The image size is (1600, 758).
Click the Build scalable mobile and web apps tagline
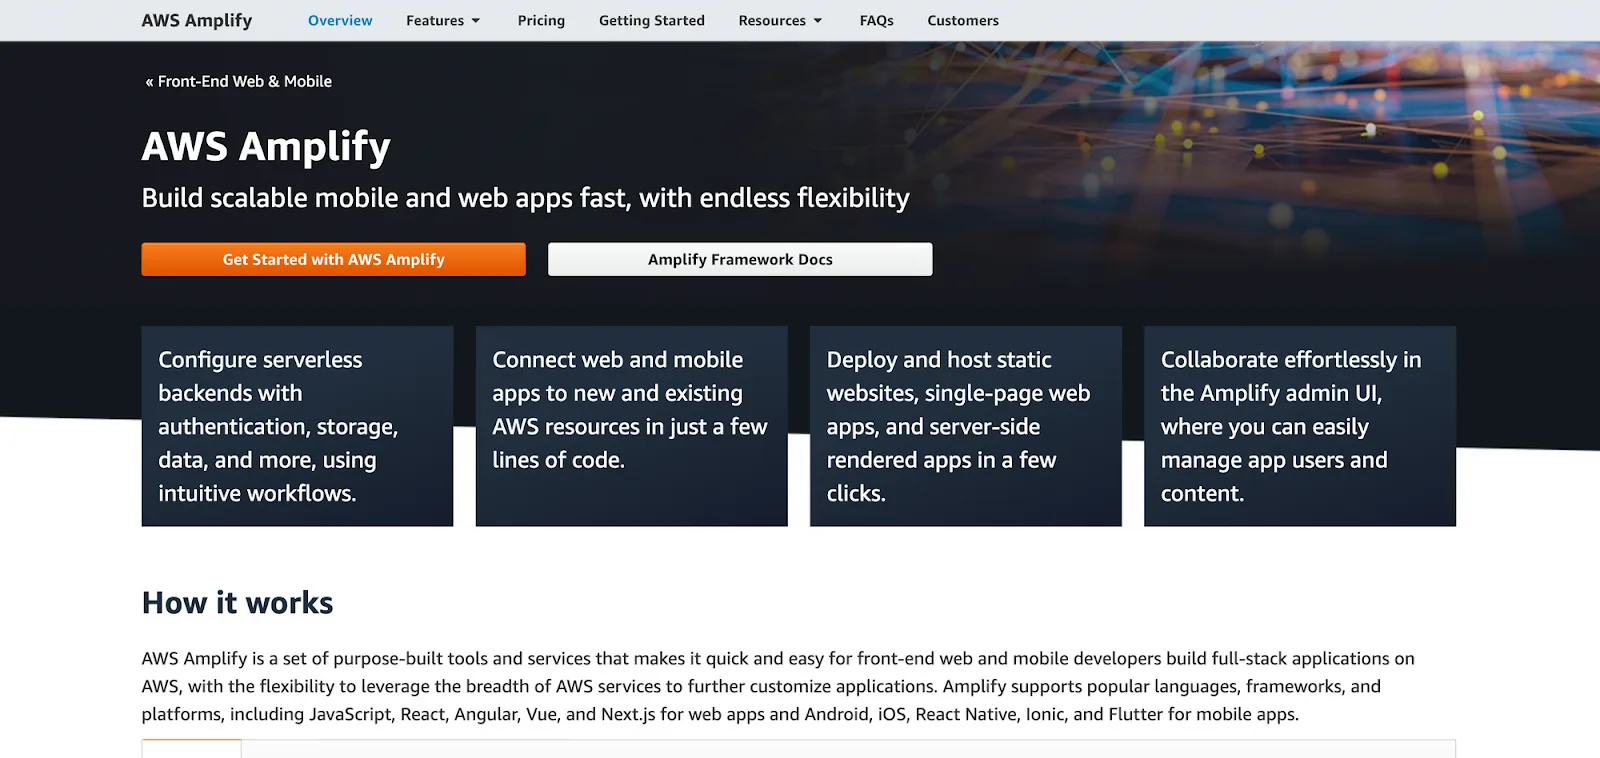[x=526, y=198]
